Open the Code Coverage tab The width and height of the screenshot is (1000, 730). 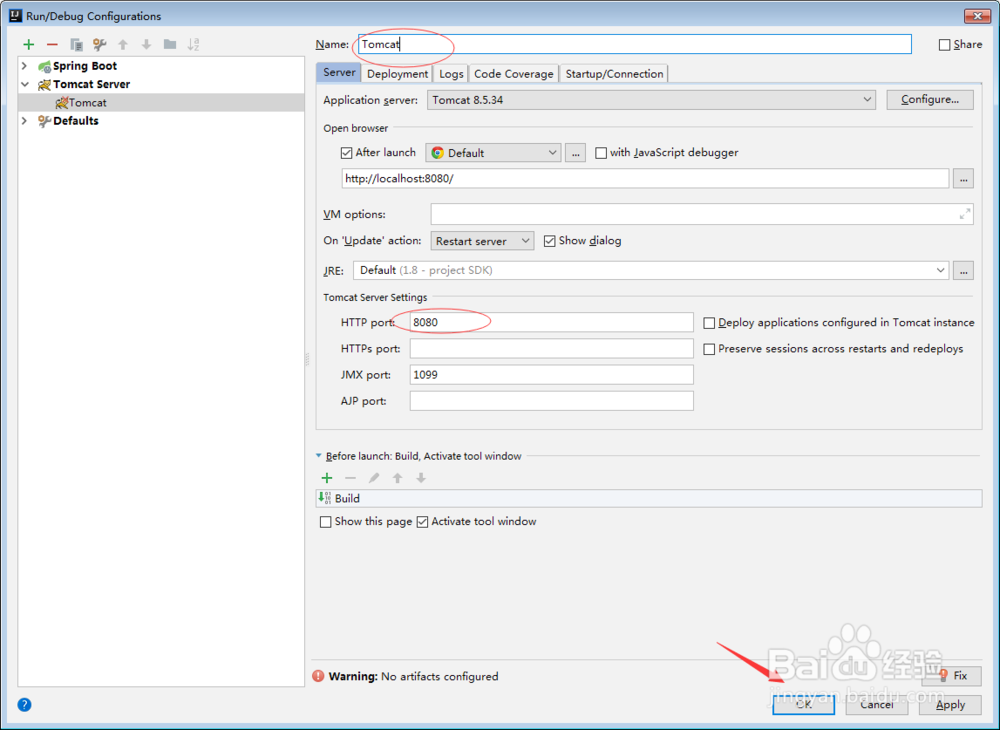click(513, 74)
